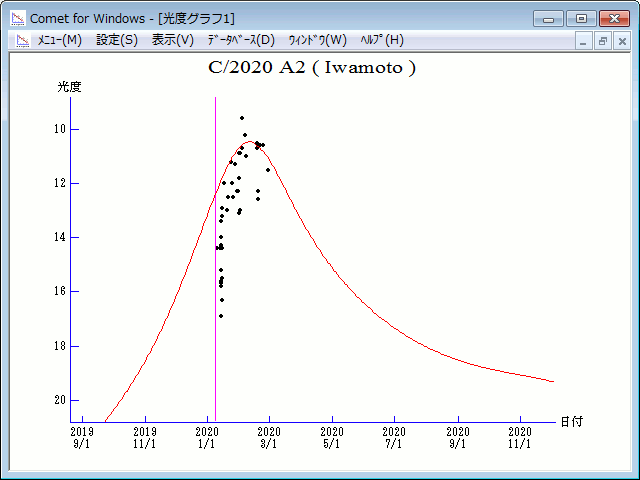Click the magnitude 10 axis label
640x480 pixels.
click(60, 129)
